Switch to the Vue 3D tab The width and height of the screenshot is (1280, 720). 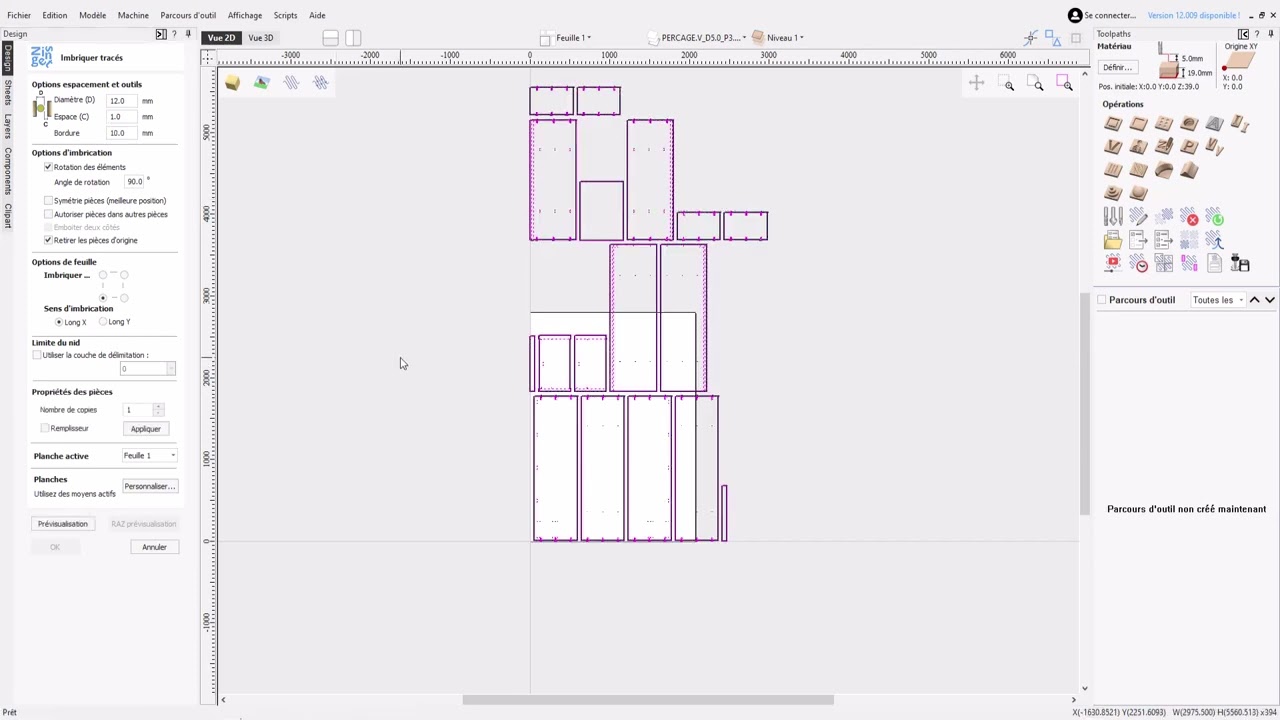[260, 38]
